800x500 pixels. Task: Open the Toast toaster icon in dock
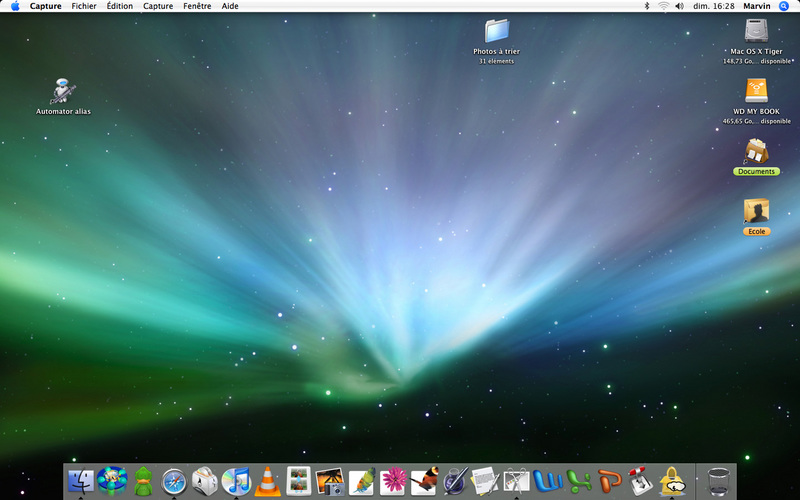(x=205, y=481)
